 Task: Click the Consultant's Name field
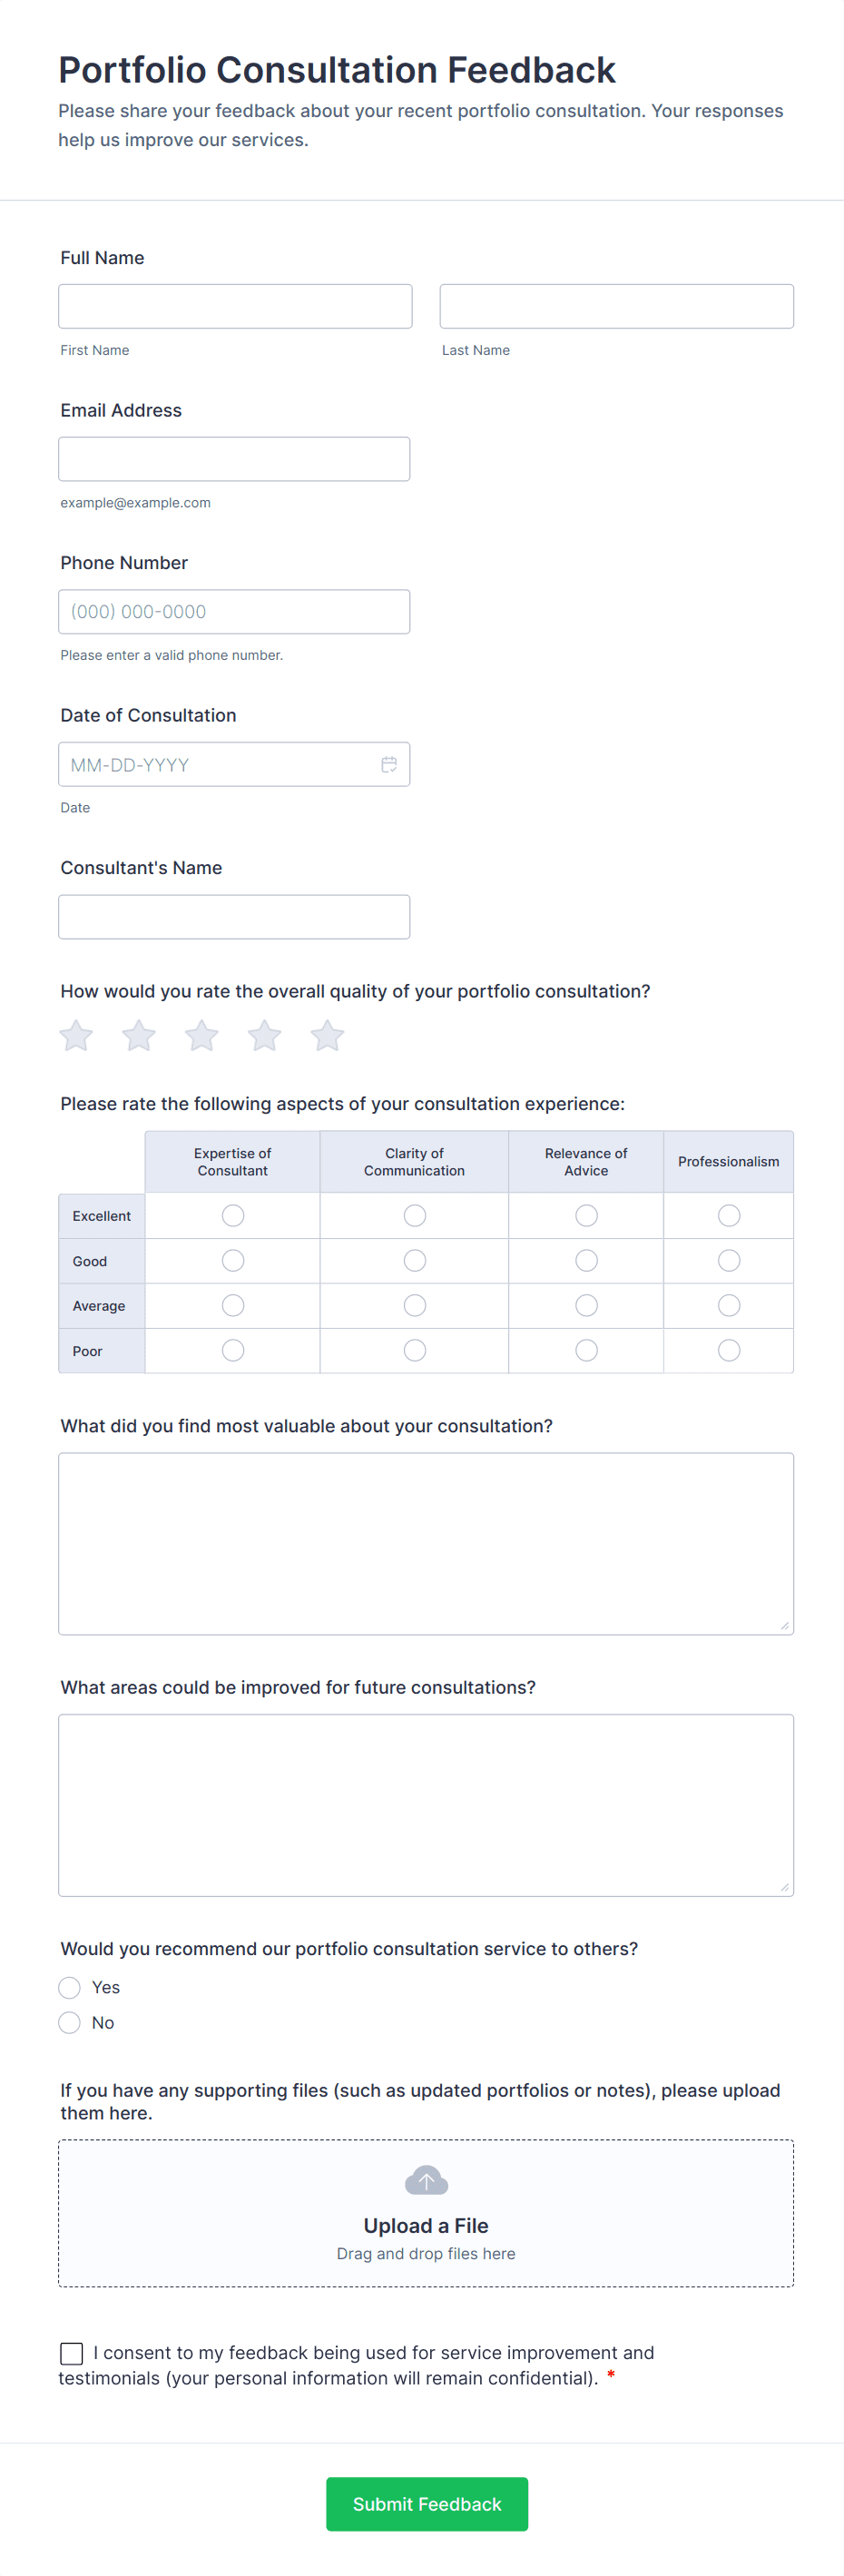click(234, 917)
